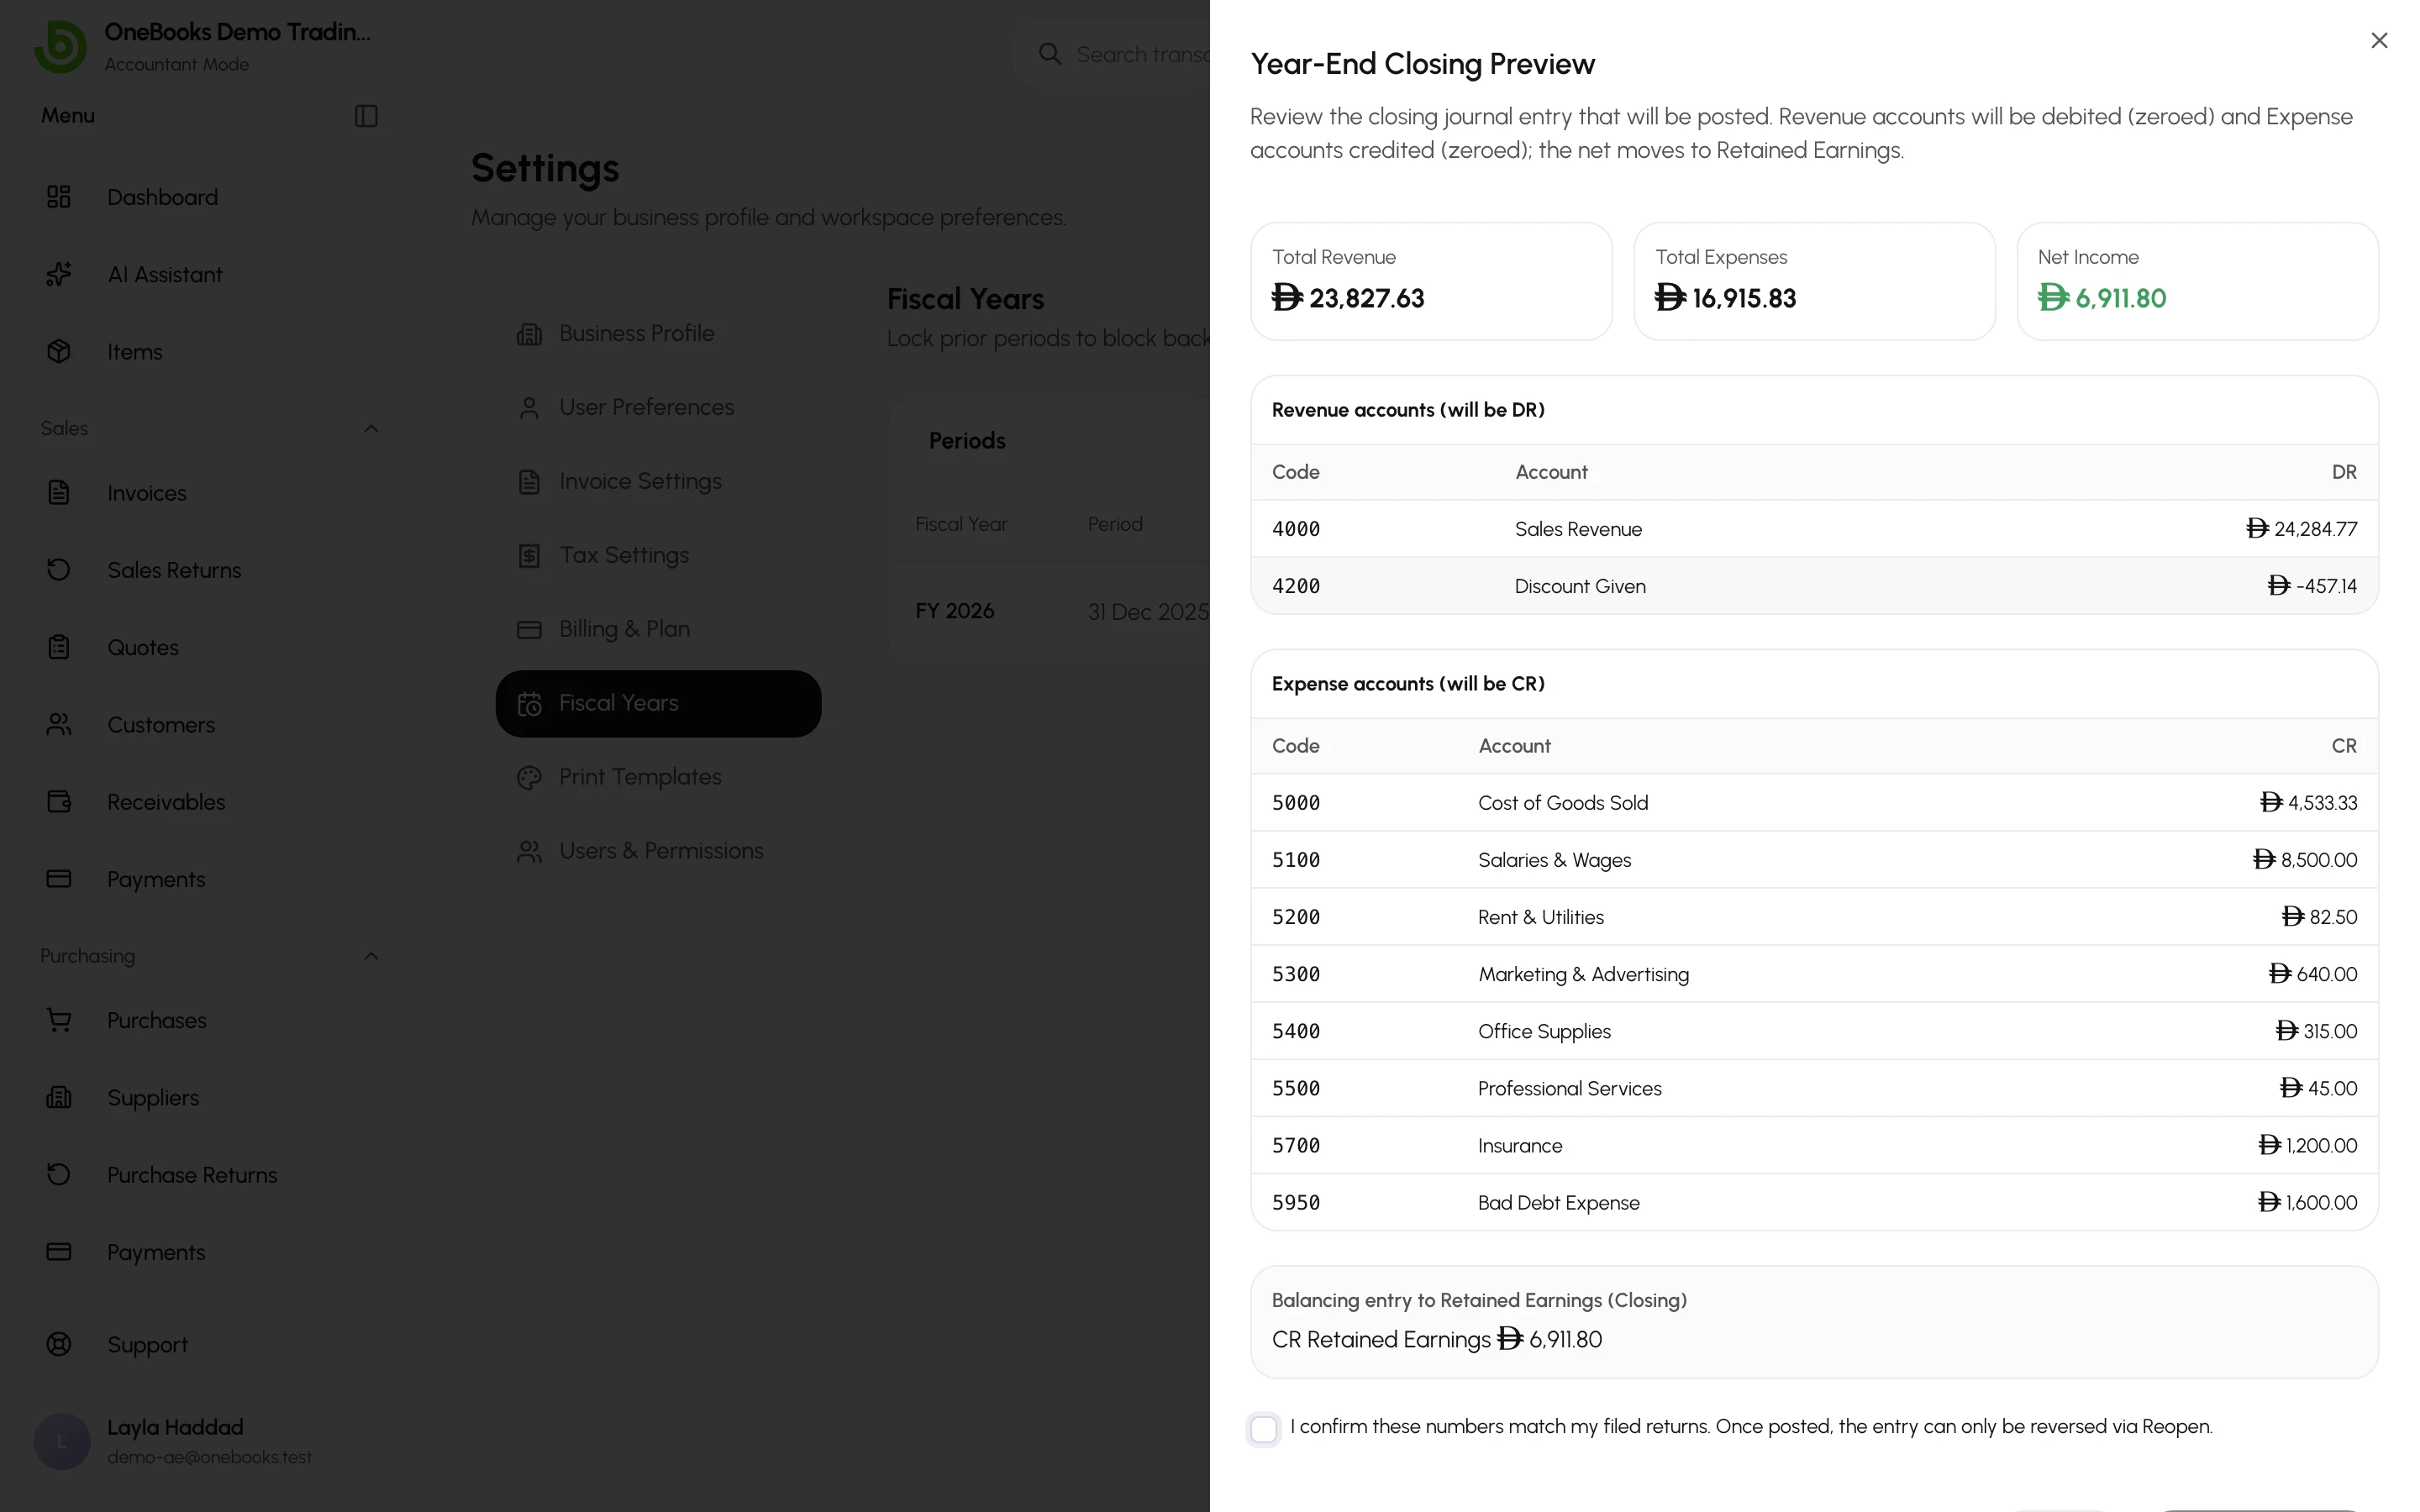Toggle the sidebar collapse icon

[x=366, y=116]
